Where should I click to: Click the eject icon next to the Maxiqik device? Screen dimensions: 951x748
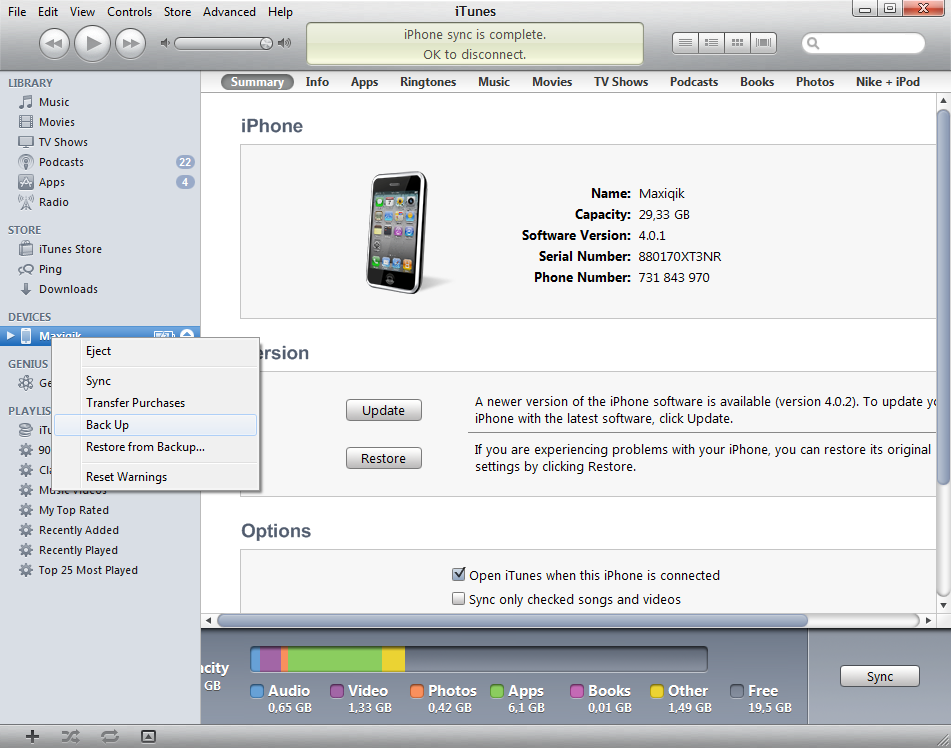187,334
